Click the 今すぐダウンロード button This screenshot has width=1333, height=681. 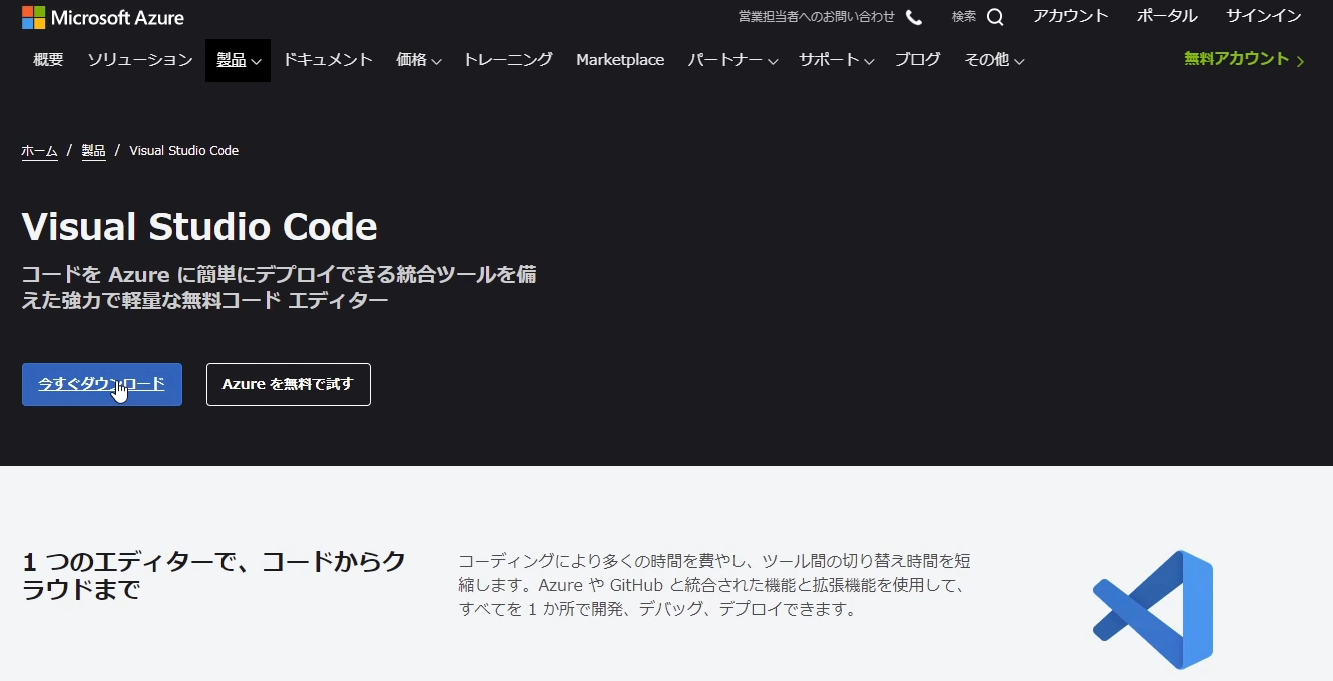tap(102, 384)
